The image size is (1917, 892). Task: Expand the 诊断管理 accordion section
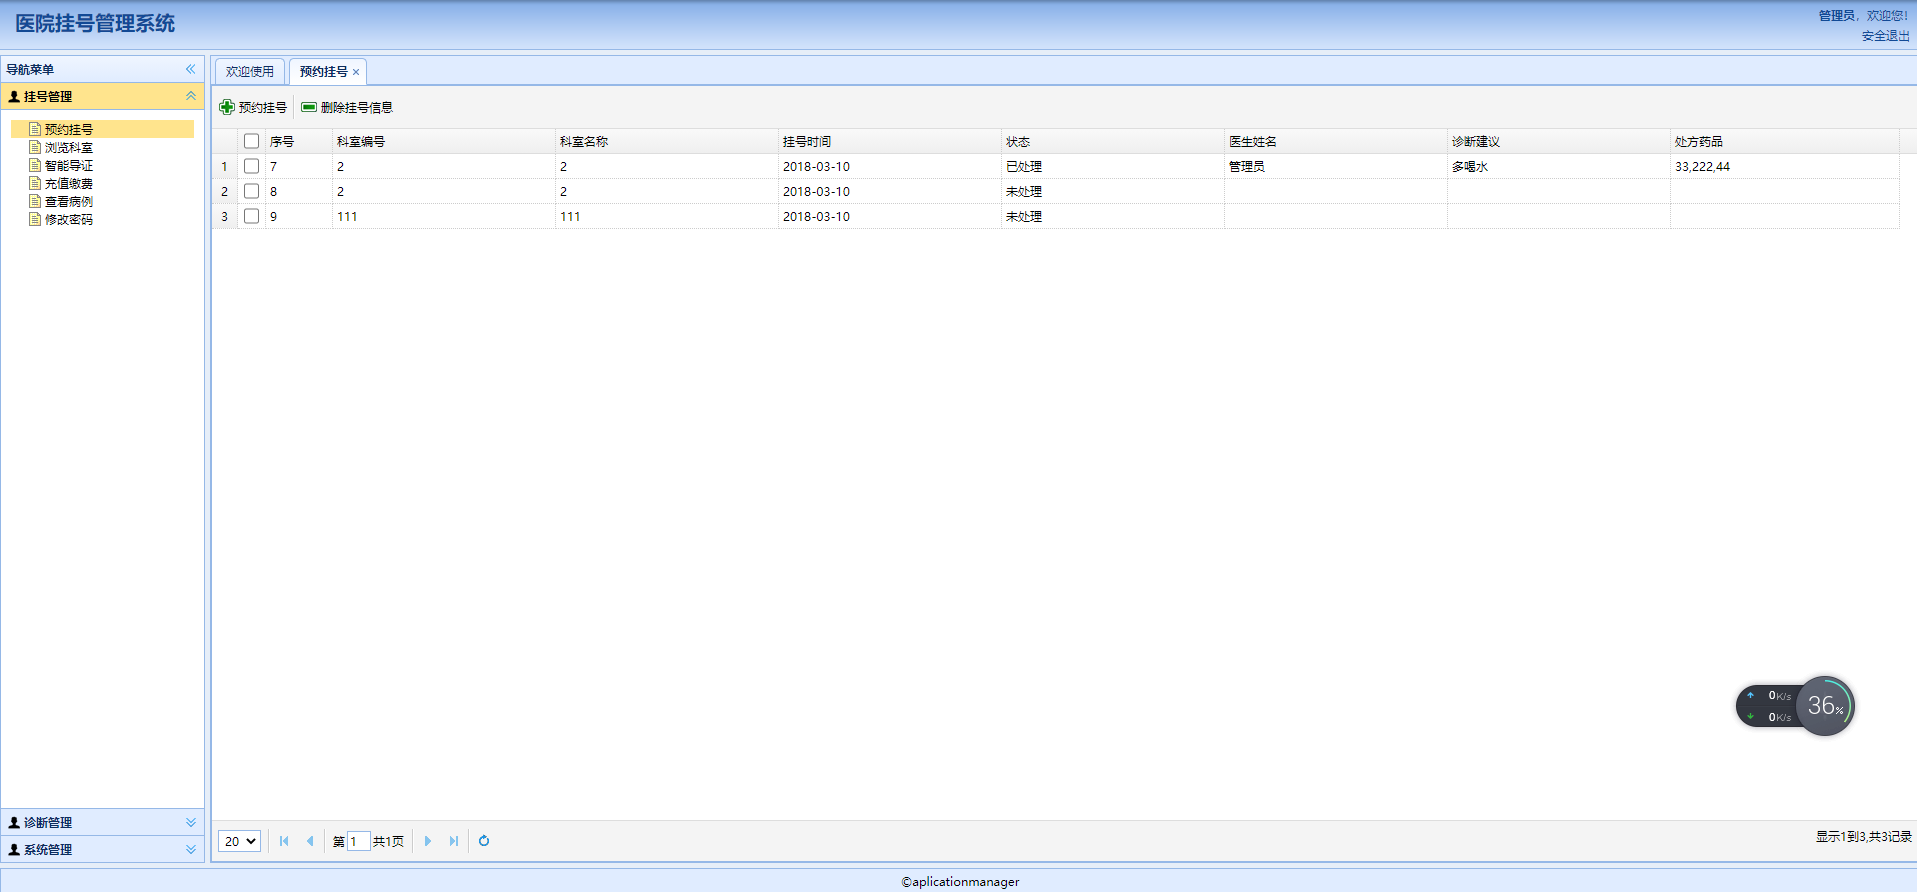coord(190,822)
